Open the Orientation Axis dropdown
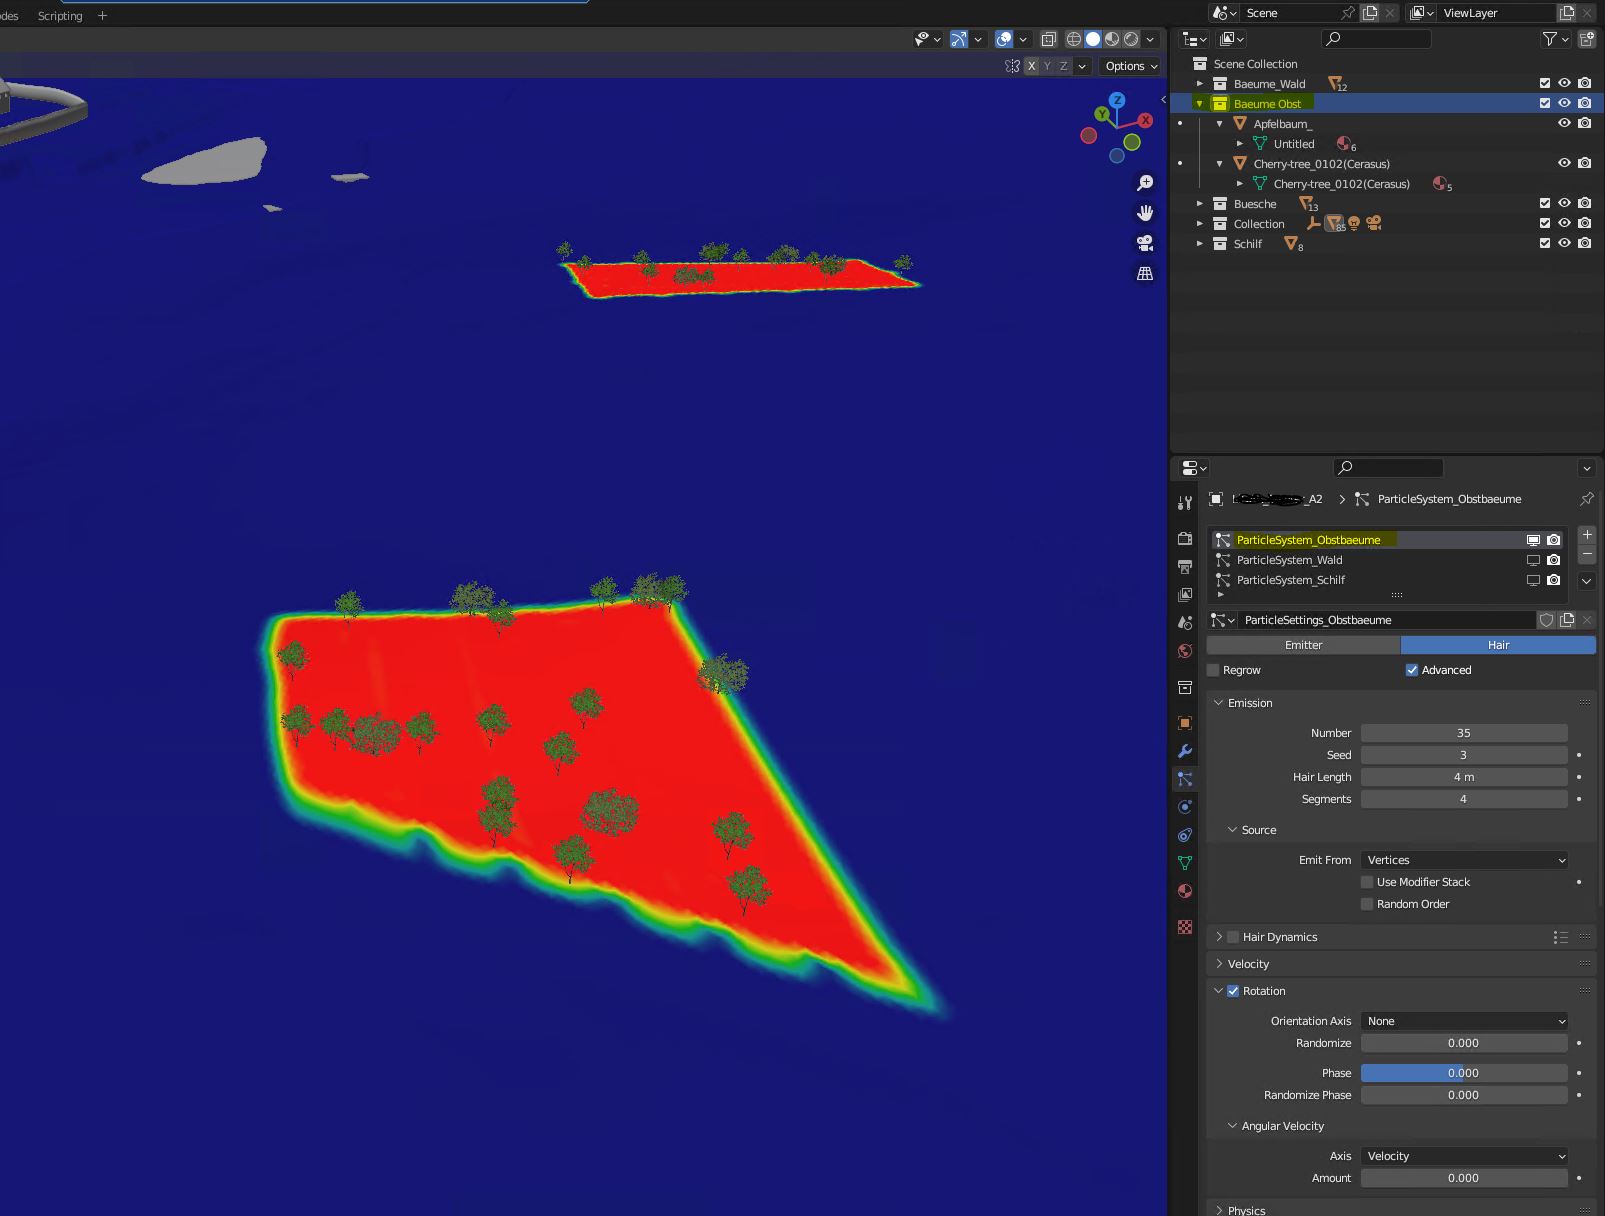The height and width of the screenshot is (1216, 1605). tap(1464, 1021)
